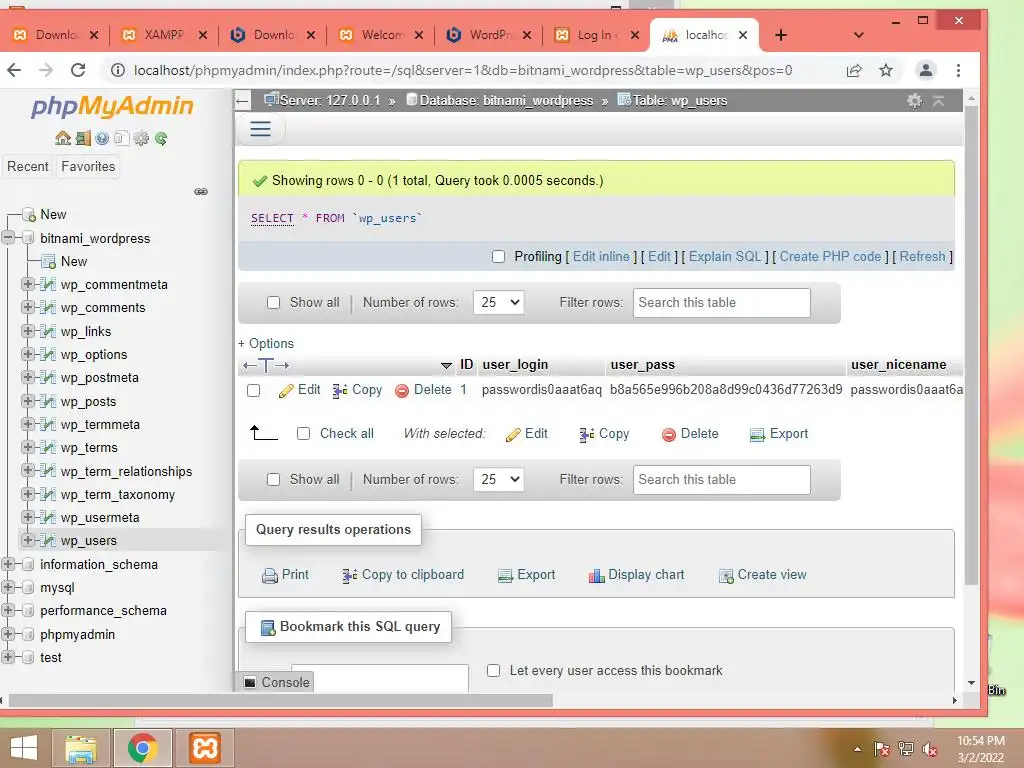This screenshot has height=768, width=1024.
Task: Expand mysql database node
Action: [x=8, y=587]
